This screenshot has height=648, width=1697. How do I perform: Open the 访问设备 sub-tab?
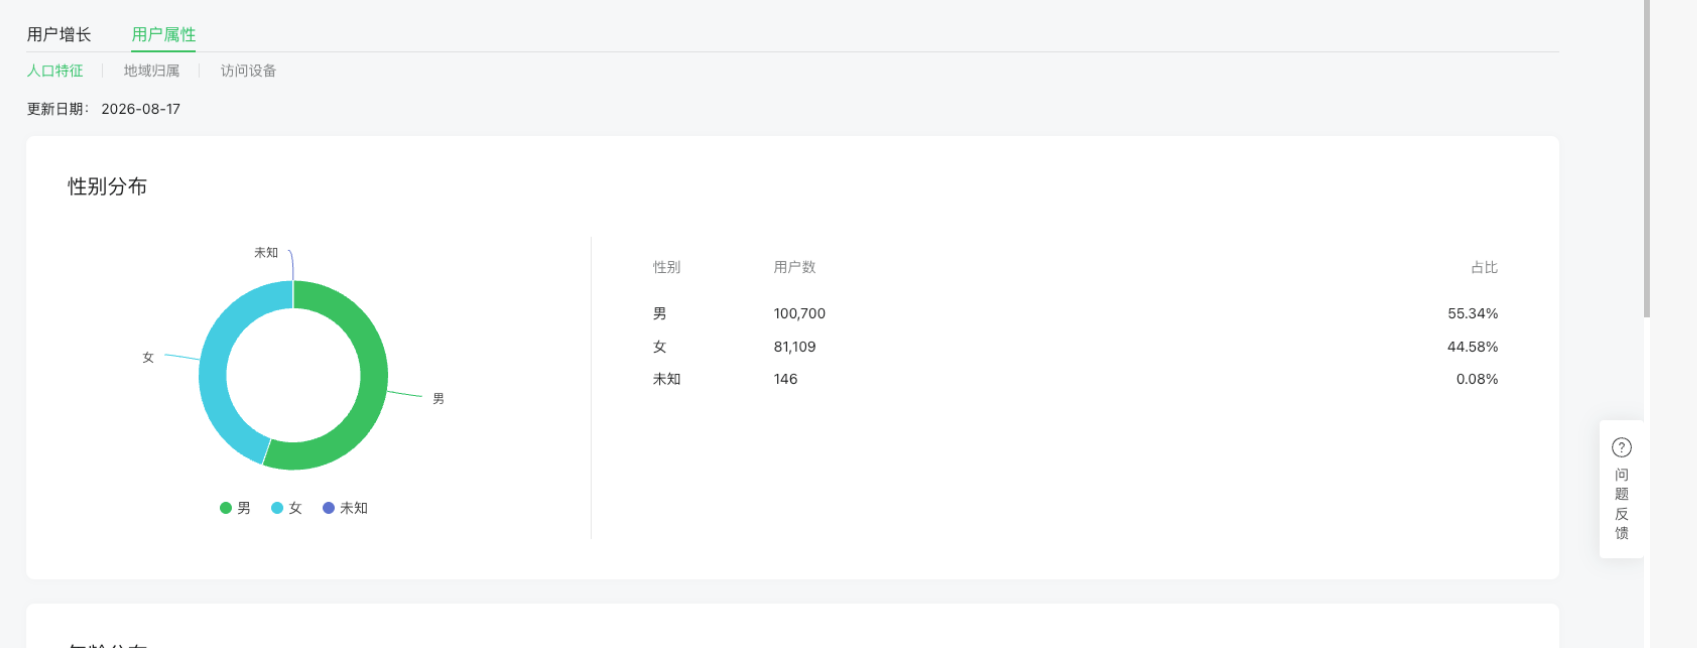(248, 71)
